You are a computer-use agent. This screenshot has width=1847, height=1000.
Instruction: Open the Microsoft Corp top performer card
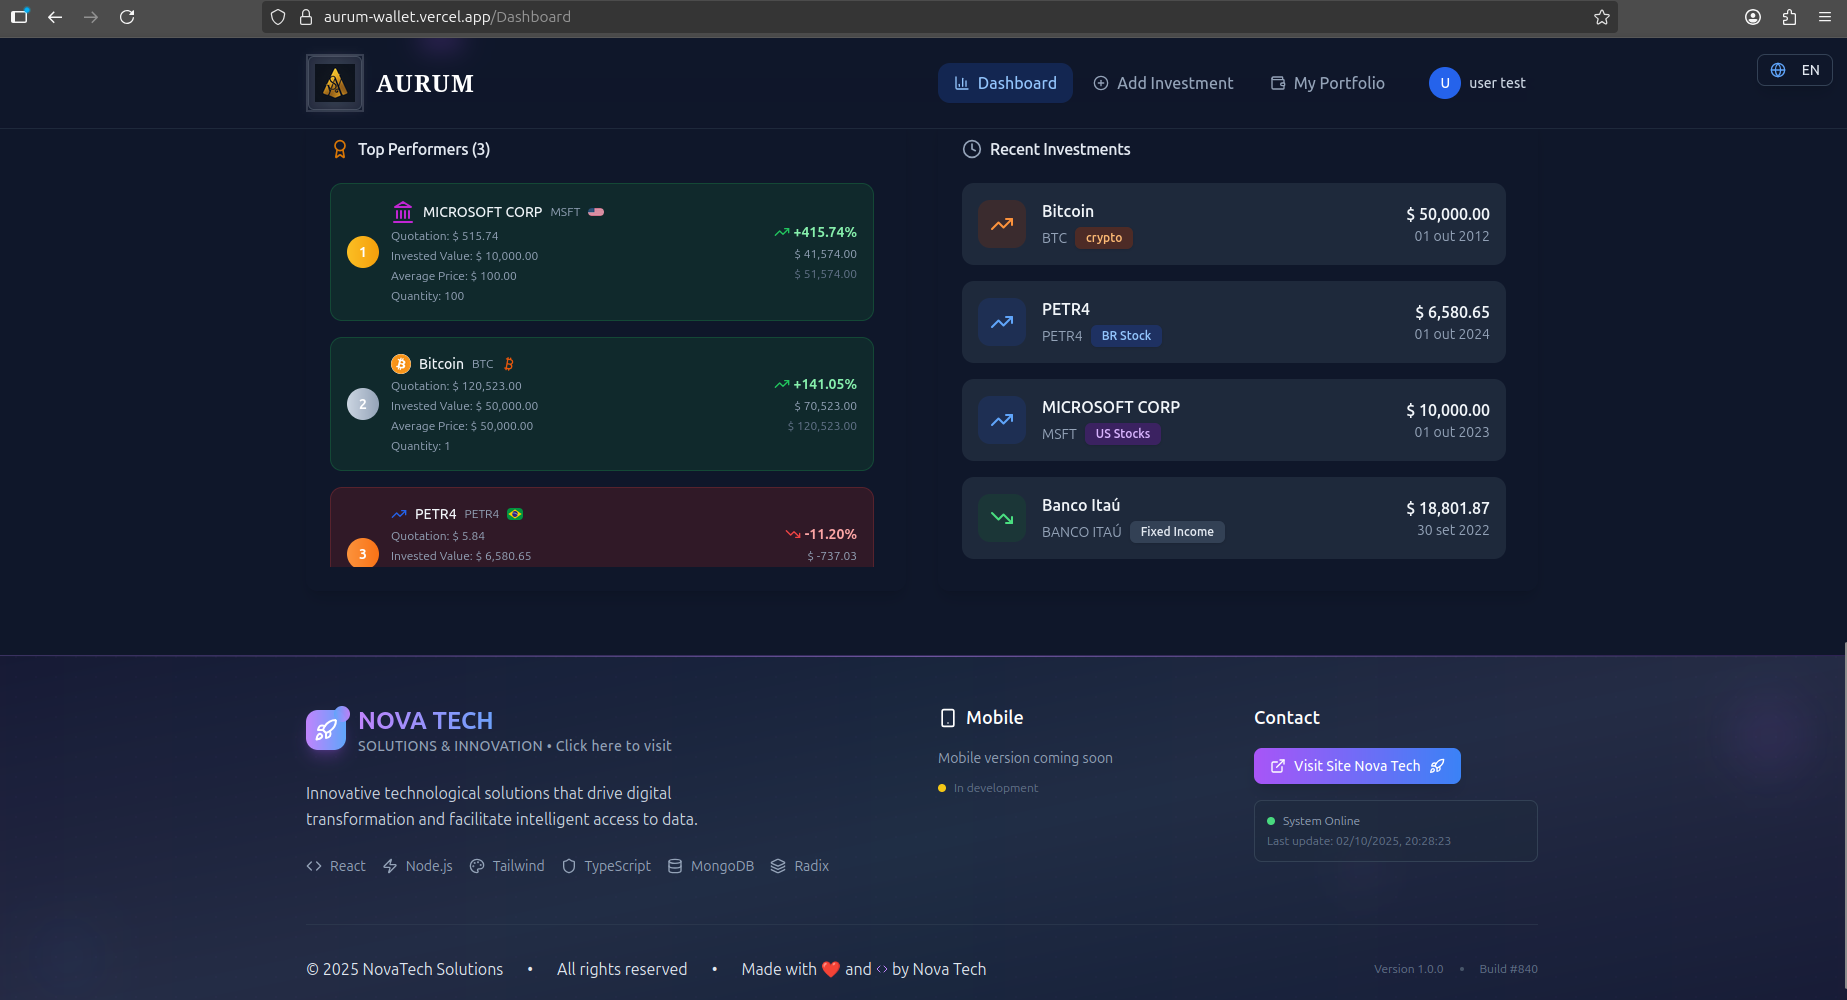click(x=601, y=252)
